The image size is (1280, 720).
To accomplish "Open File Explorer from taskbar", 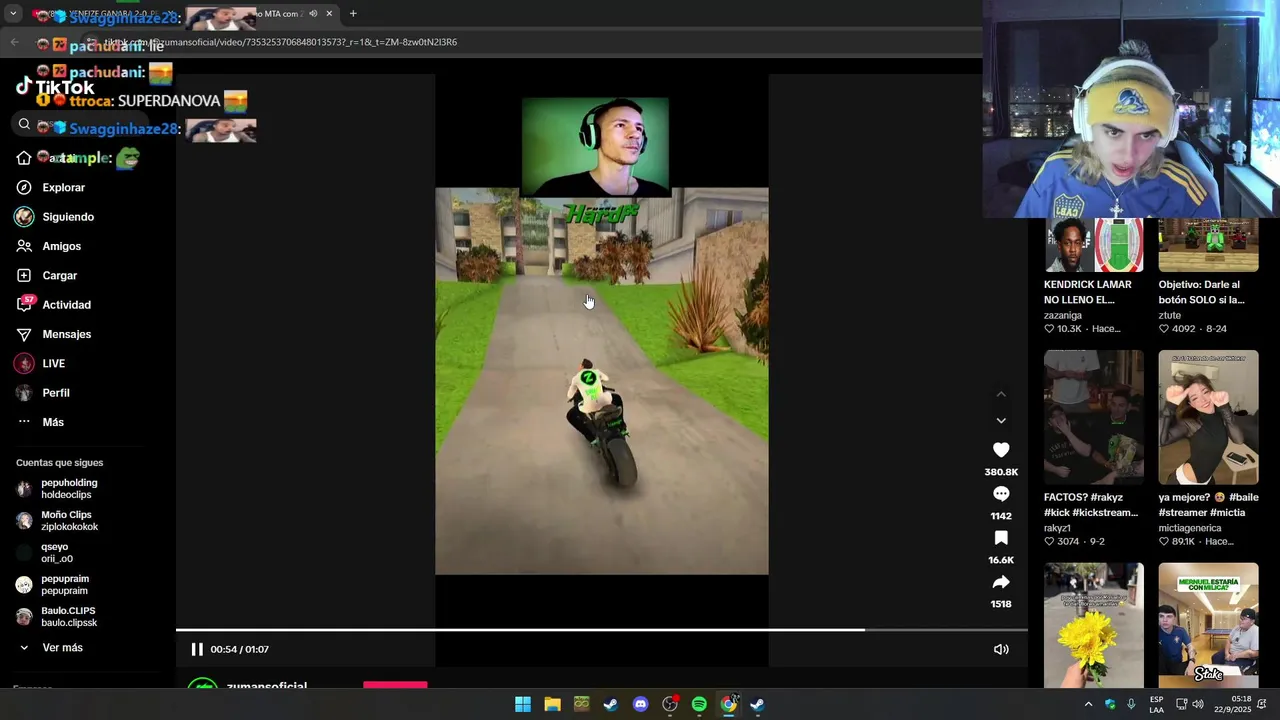I will pyautogui.click(x=552, y=704).
